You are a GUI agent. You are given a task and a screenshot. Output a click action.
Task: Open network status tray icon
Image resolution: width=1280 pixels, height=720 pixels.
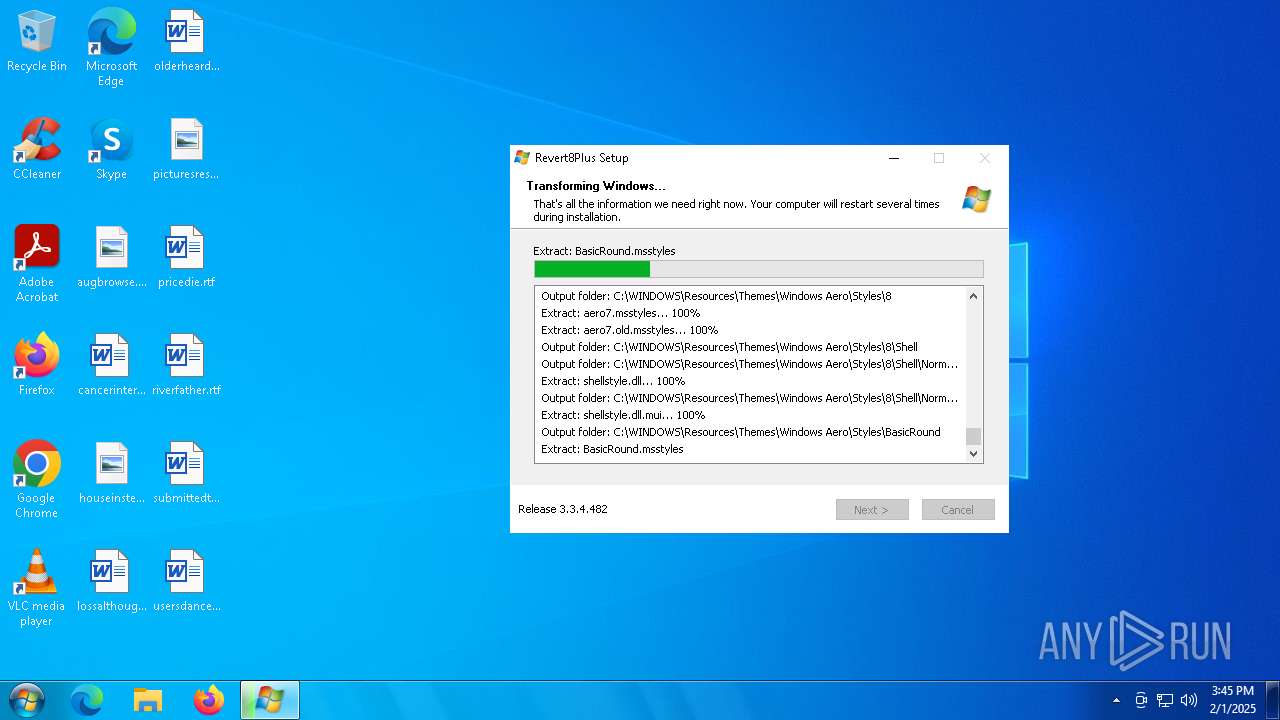1165,700
